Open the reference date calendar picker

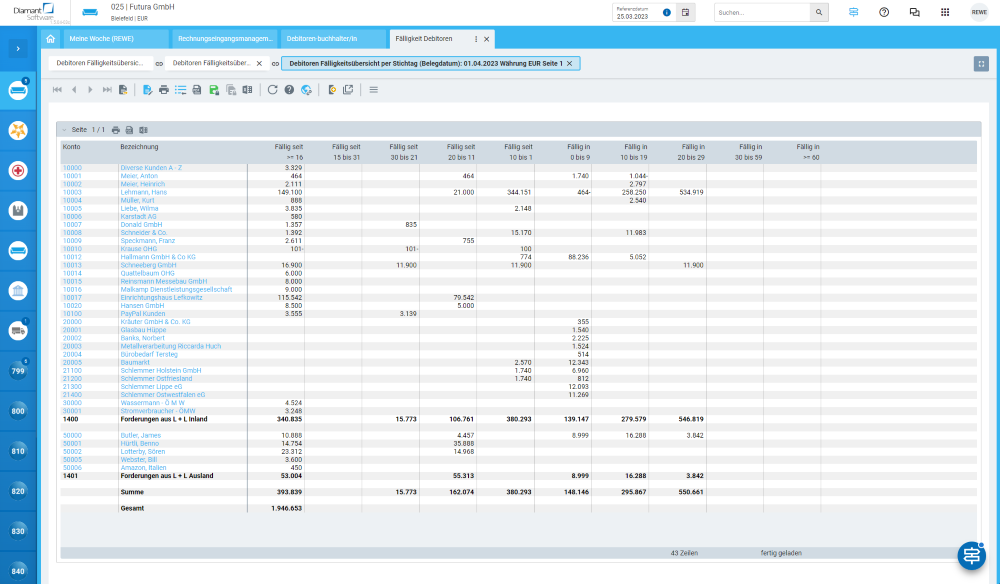tap(686, 12)
